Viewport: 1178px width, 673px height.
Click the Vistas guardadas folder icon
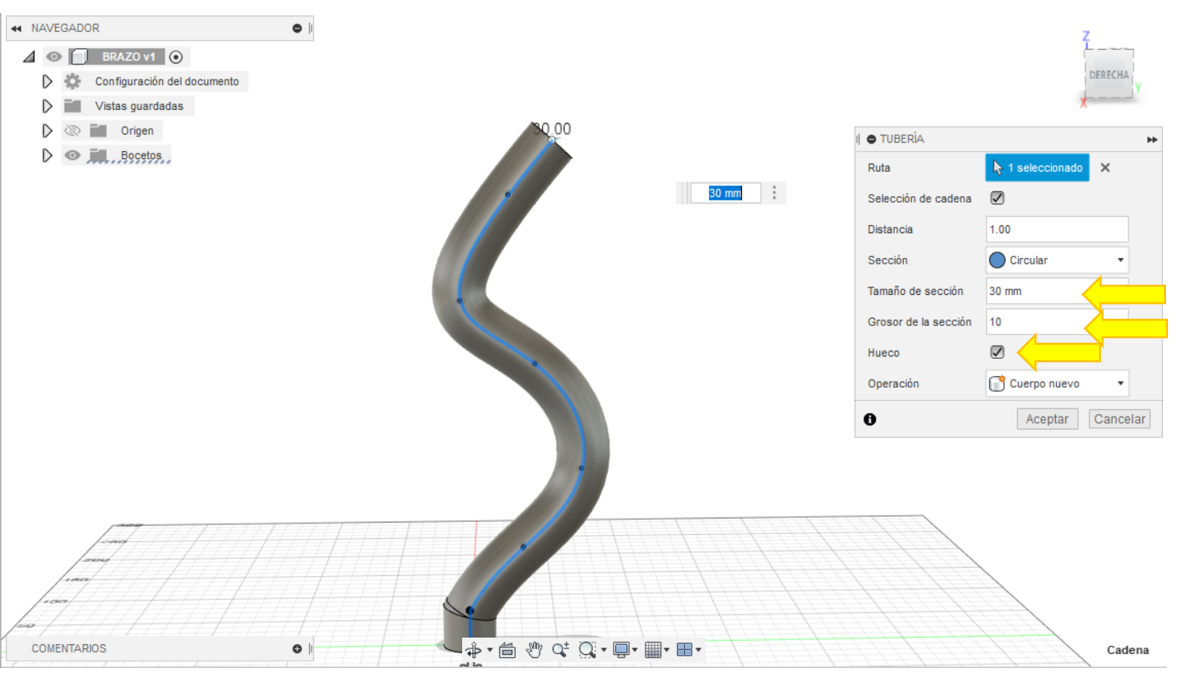tap(73, 106)
